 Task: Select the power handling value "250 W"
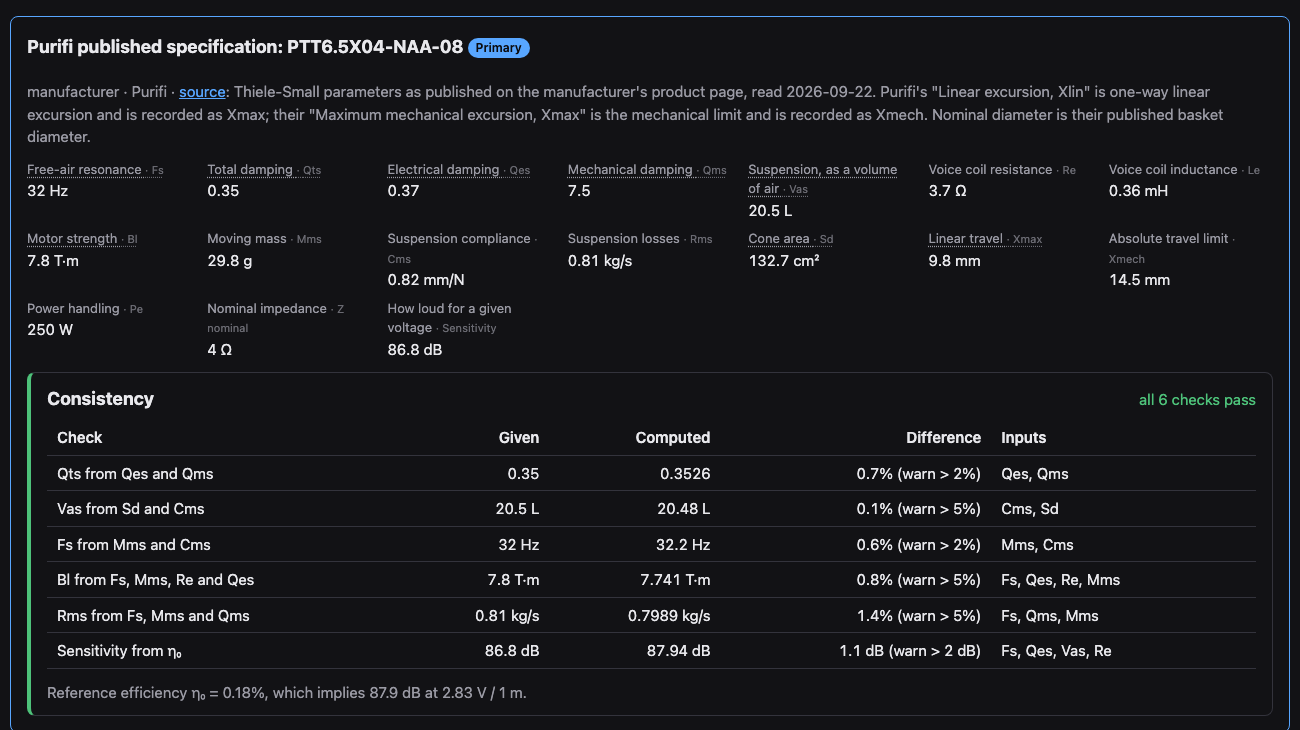point(50,330)
